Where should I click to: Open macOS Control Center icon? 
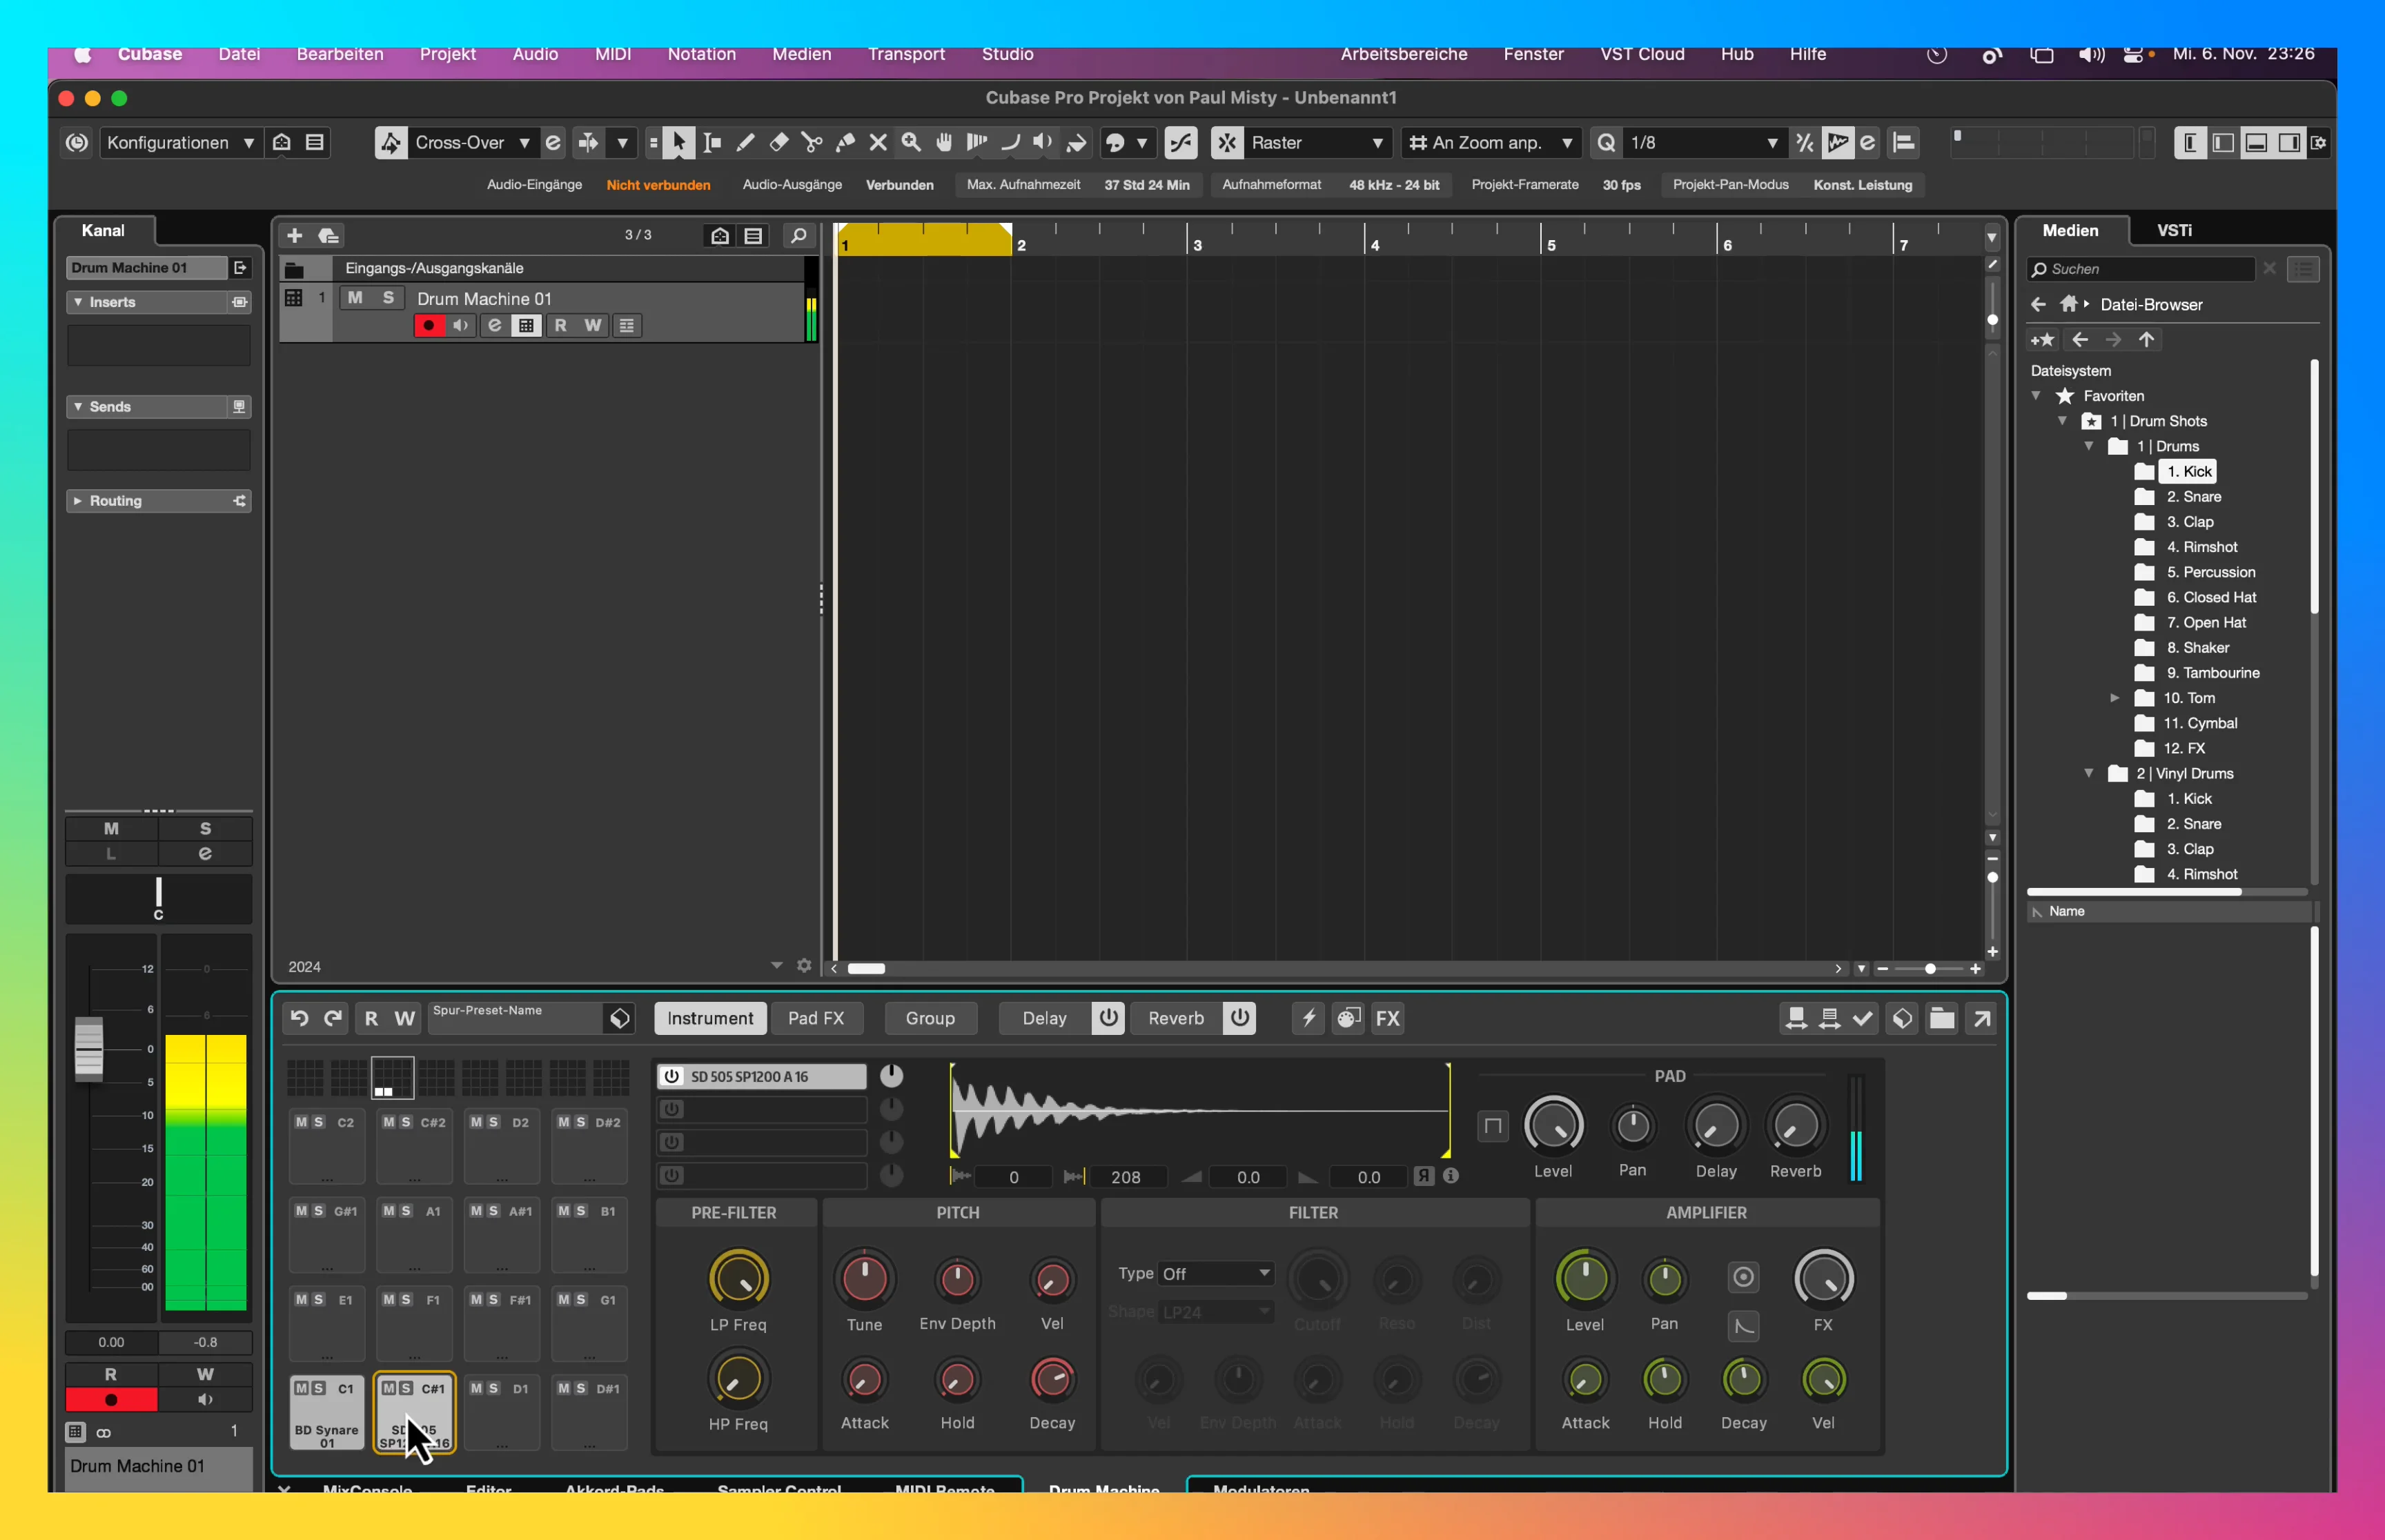pyautogui.click(x=2135, y=55)
